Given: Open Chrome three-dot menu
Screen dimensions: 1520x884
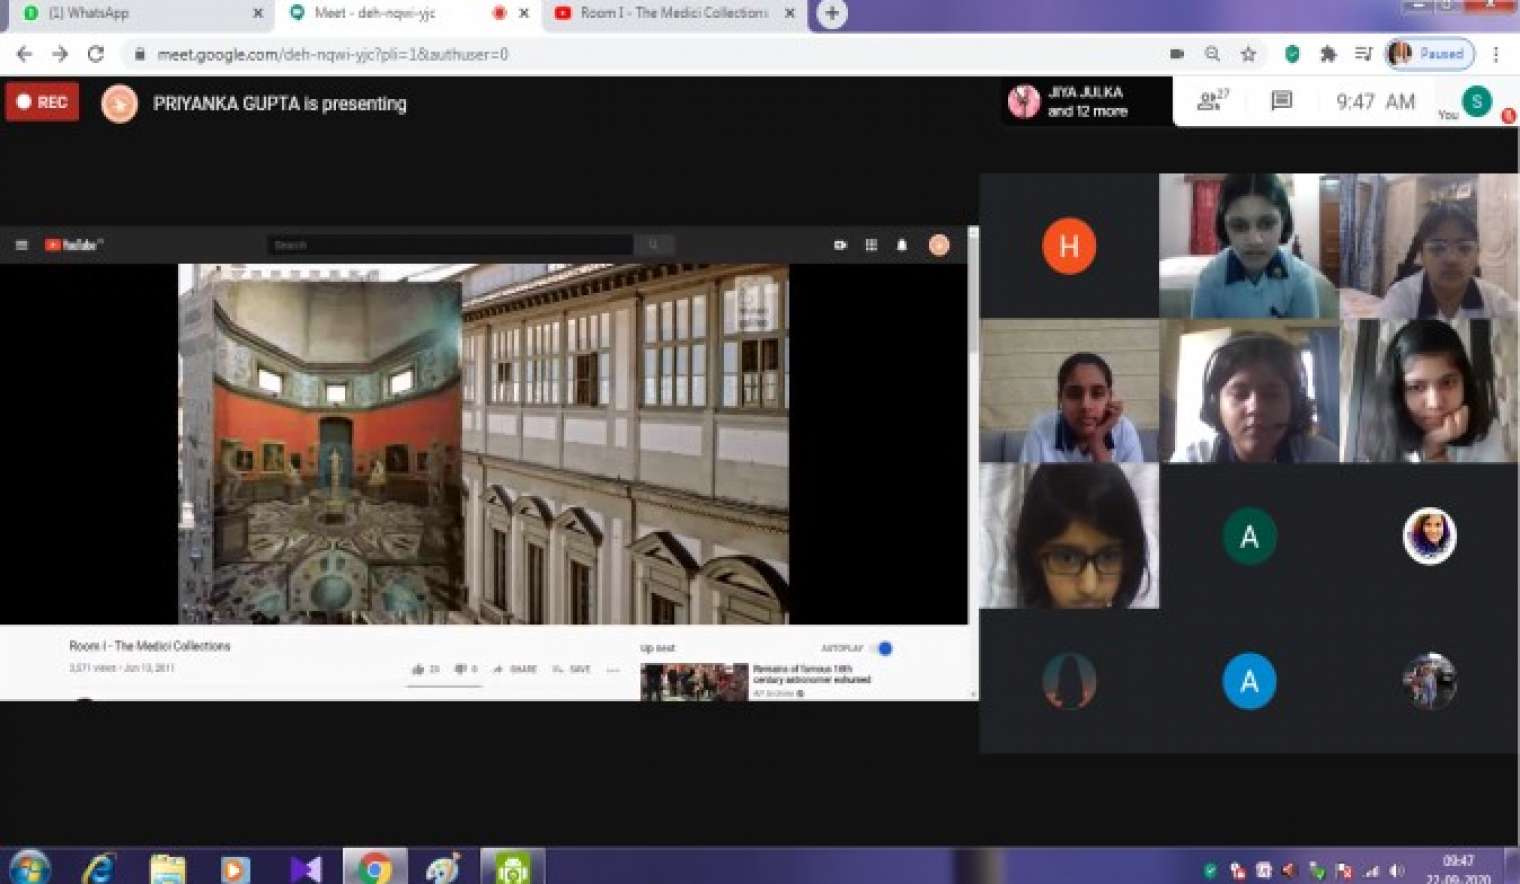Looking at the screenshot, I should pos(1496,54).
